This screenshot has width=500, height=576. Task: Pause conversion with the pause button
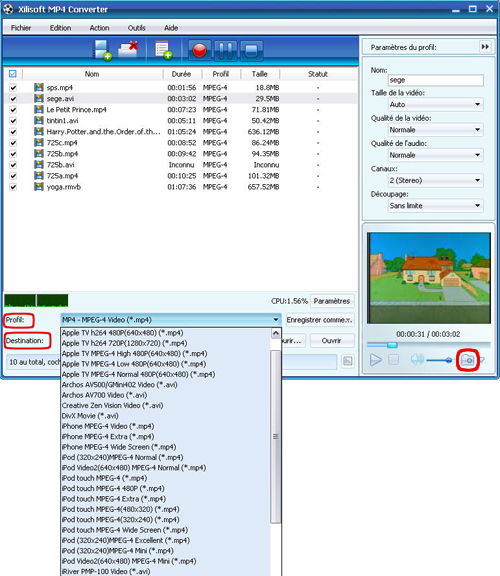pos(225,50)
